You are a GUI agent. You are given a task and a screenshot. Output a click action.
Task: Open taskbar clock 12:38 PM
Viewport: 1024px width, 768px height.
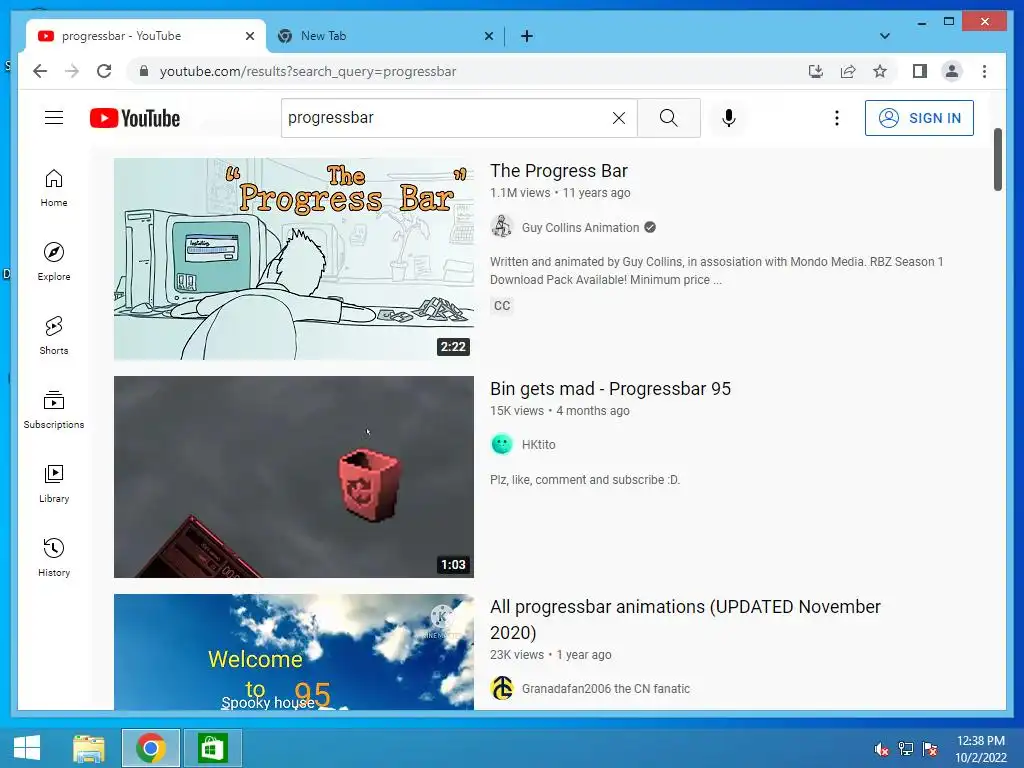(x=980, y=748)
